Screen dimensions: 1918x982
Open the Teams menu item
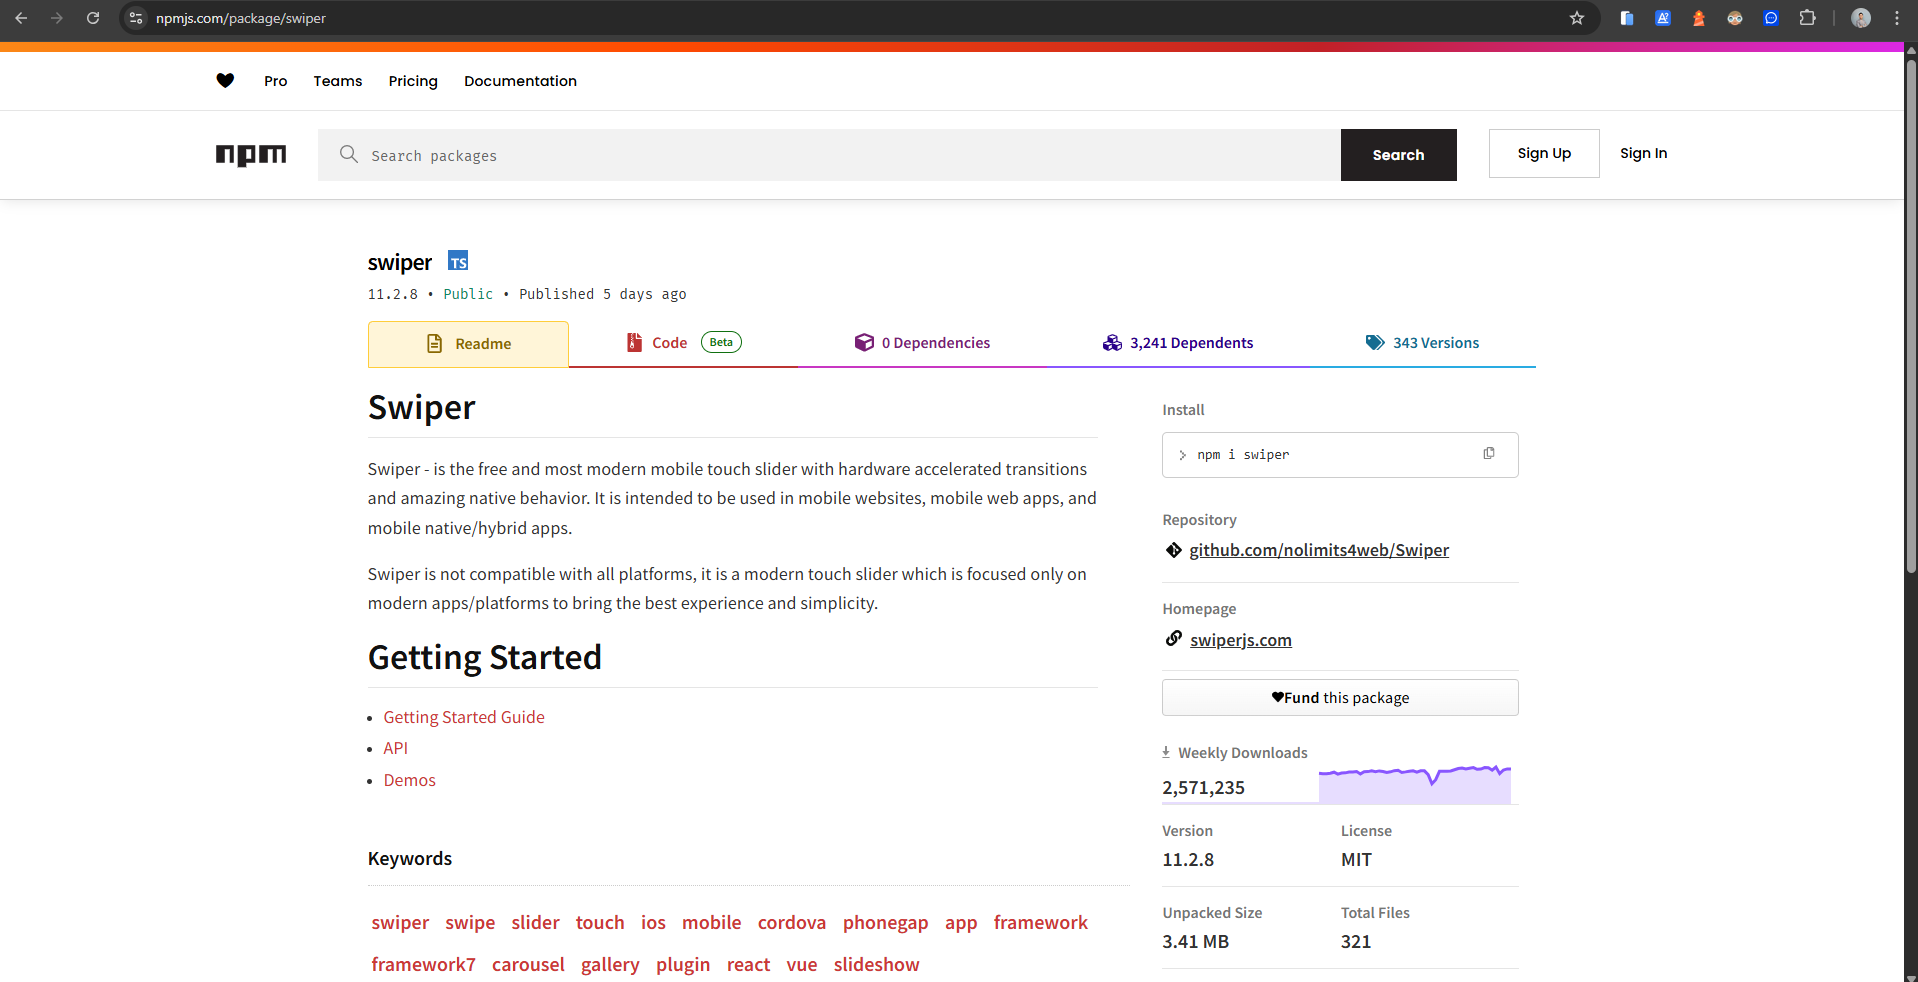coord(338,81)
